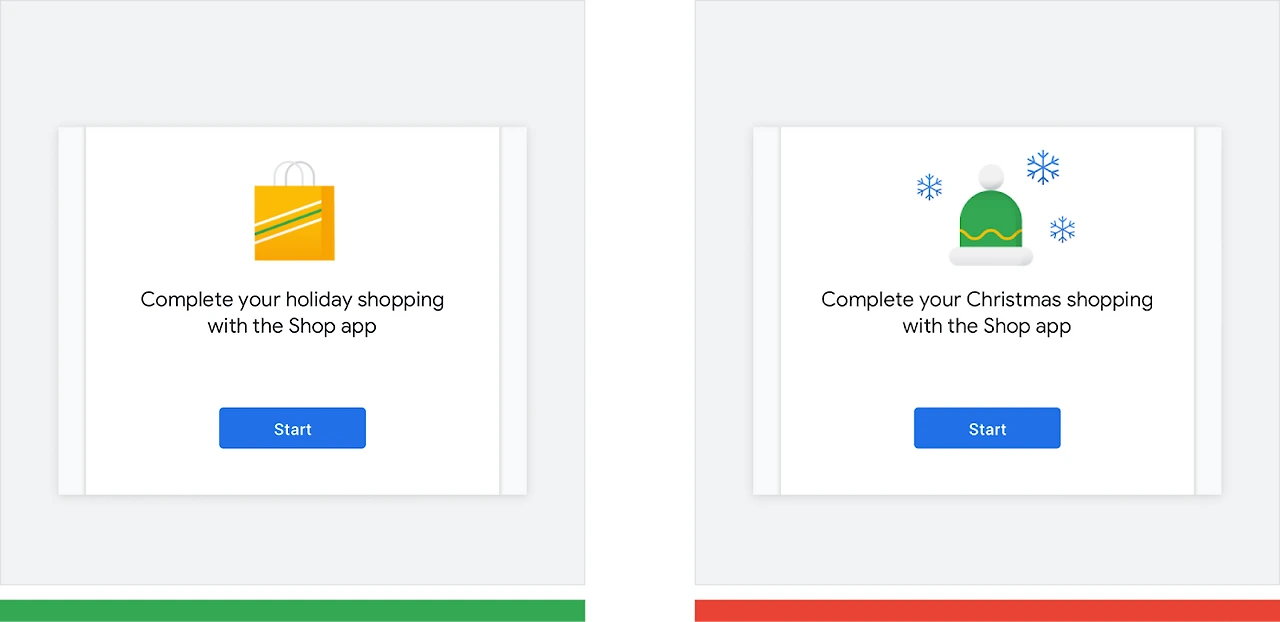Click the yellow shopping bag illustration
This screenshot has height=622, width=1280.
294,211
